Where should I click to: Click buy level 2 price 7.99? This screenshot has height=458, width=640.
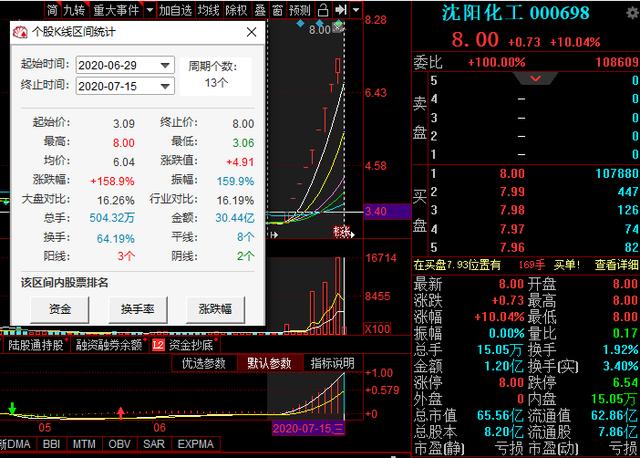click(x=512, y=192)
